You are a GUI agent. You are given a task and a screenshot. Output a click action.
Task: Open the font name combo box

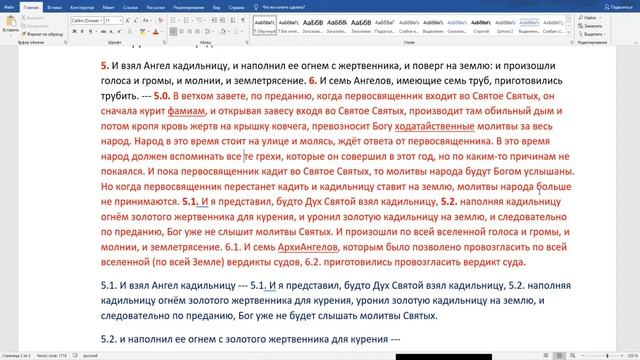click(87, 20)
